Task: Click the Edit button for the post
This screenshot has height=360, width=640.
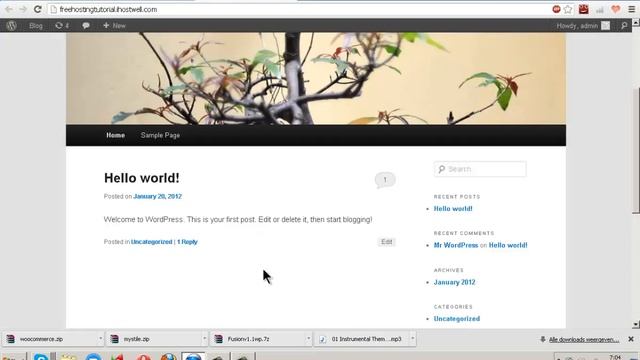Action: point(387,242)
